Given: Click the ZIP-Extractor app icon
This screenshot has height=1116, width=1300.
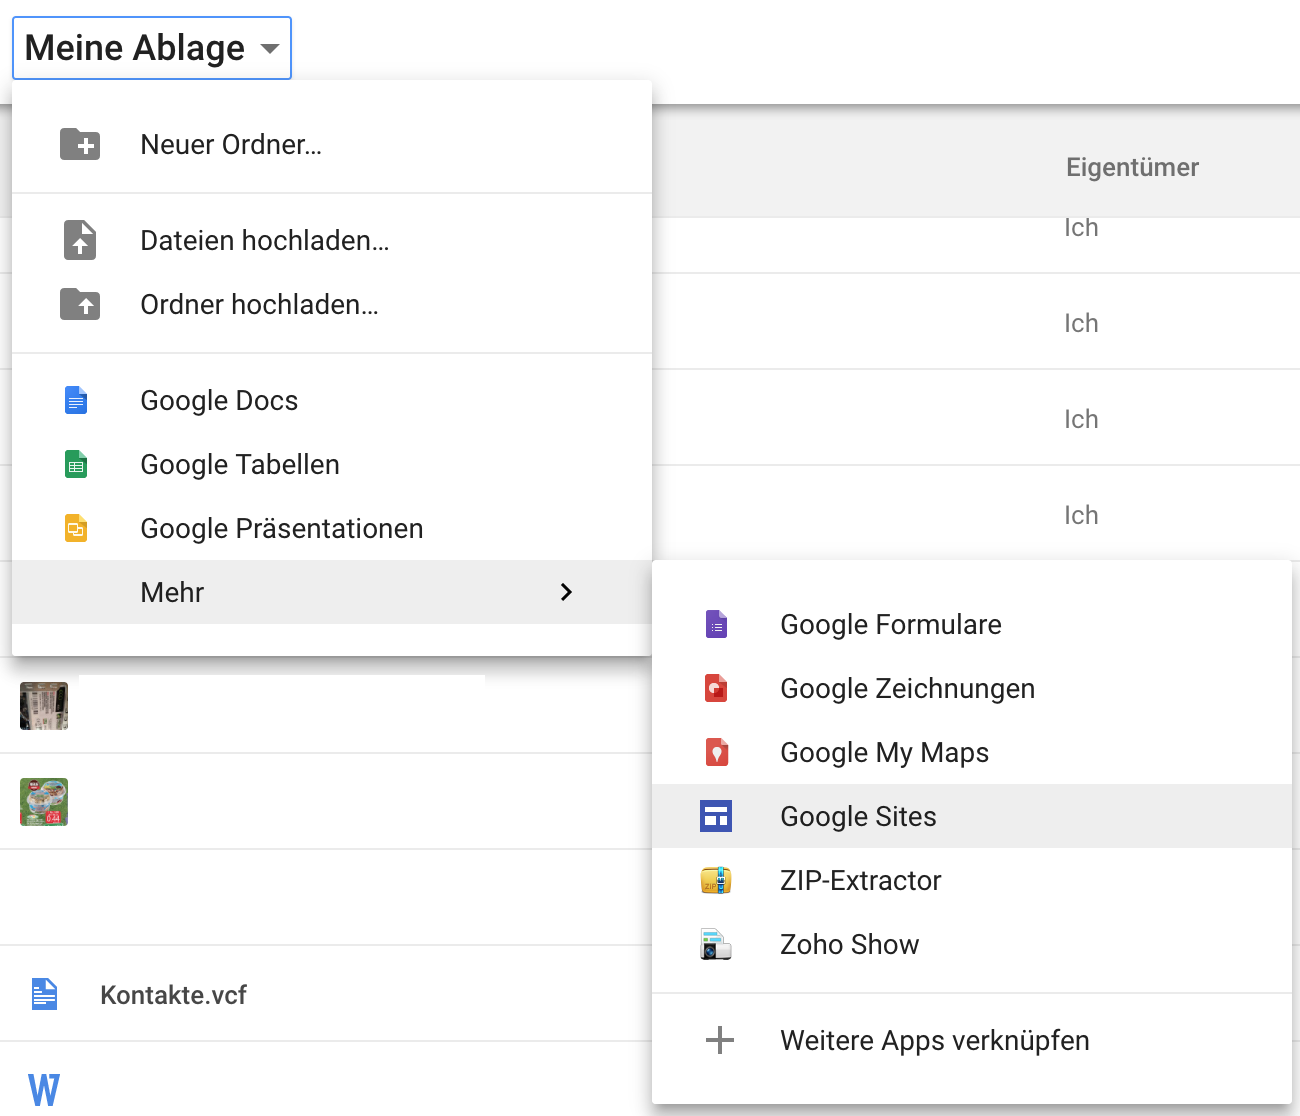Looking at the screenshot, I should [716, 880].
